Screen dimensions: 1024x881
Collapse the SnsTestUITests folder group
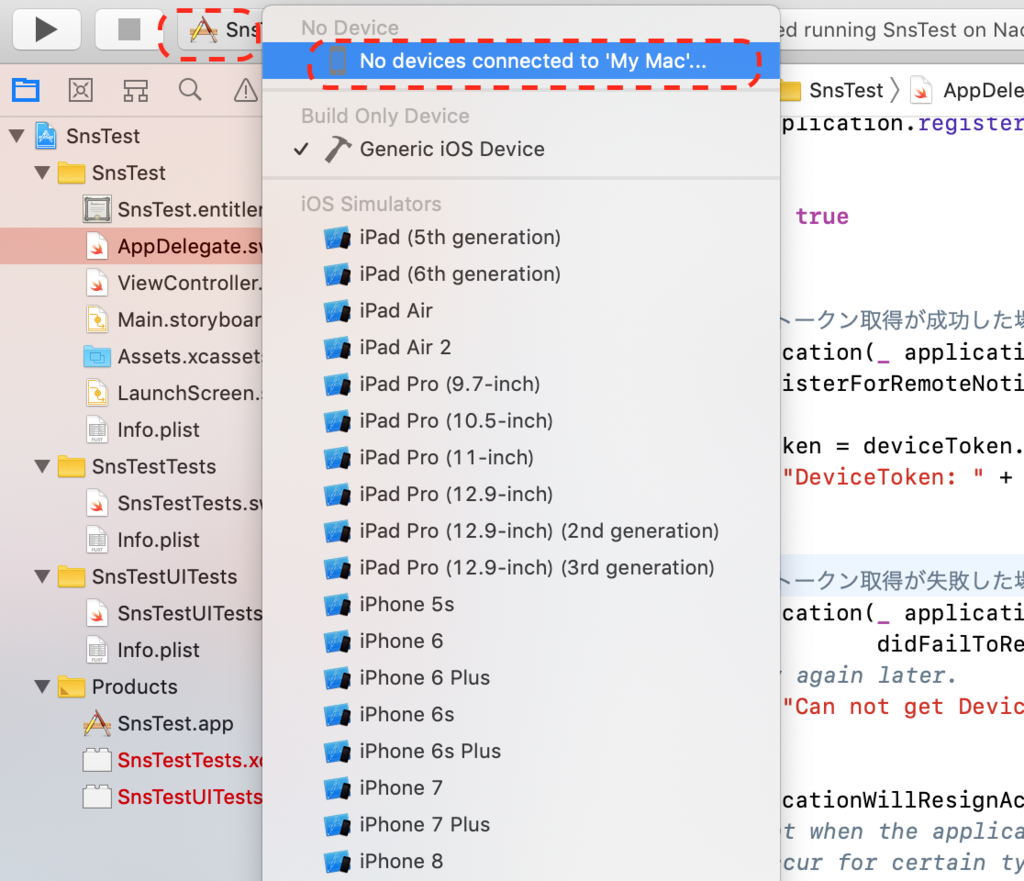tap(42, 577)
